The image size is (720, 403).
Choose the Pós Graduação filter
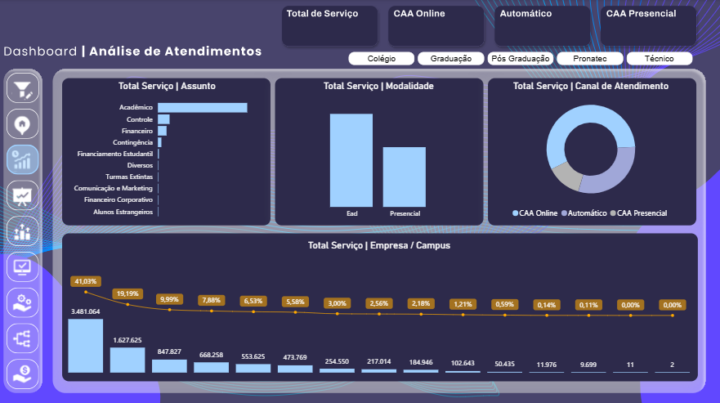pyautogui.click(x=520, y=59)
